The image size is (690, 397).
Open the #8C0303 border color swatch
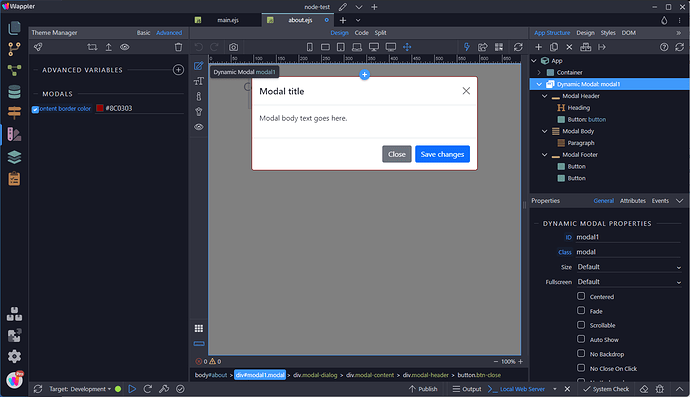[100, 108]
